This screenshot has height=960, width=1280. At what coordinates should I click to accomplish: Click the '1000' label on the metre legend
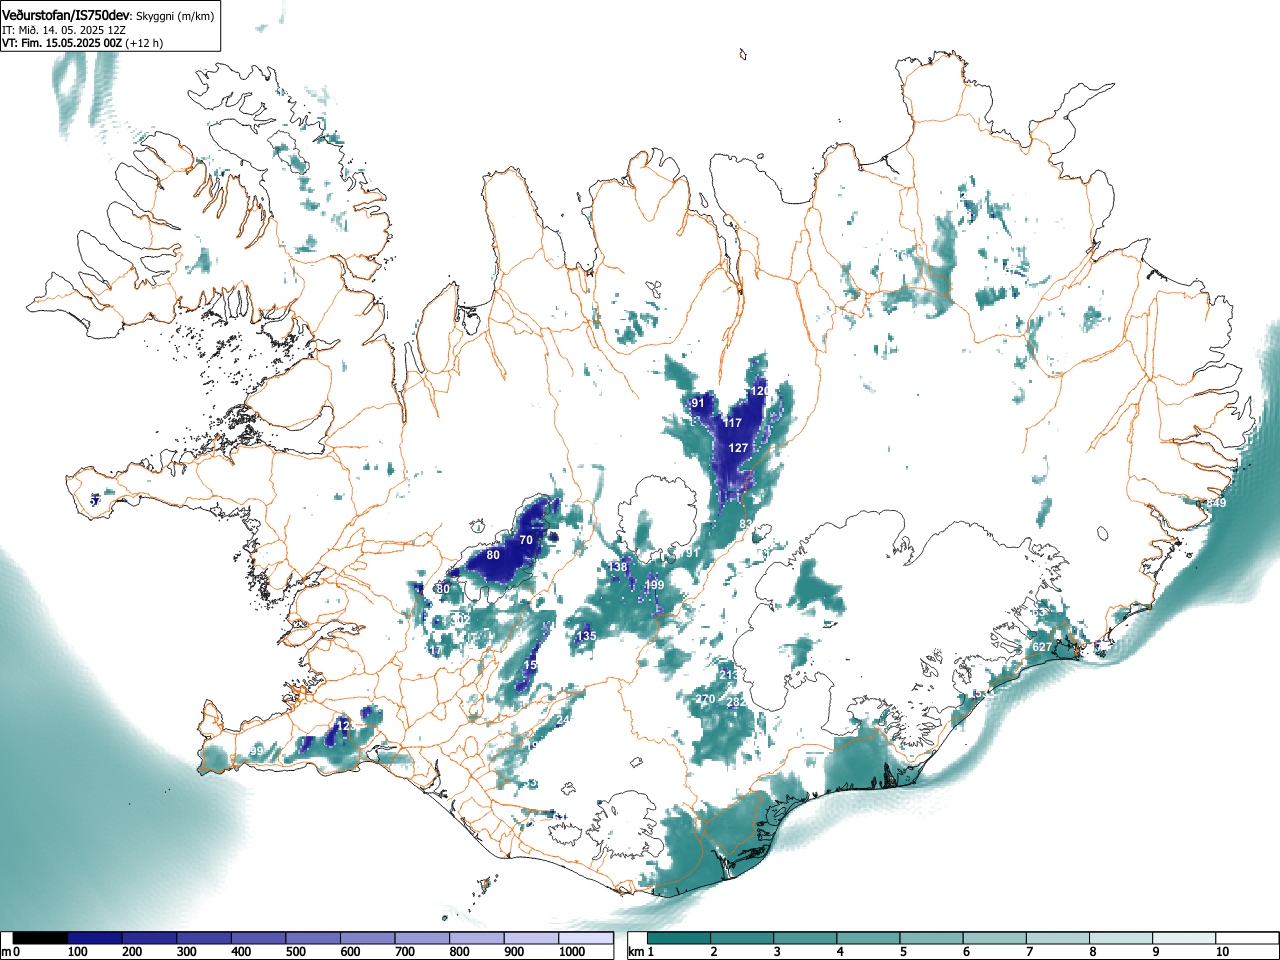pyautogui.click(x=572, y=952)
